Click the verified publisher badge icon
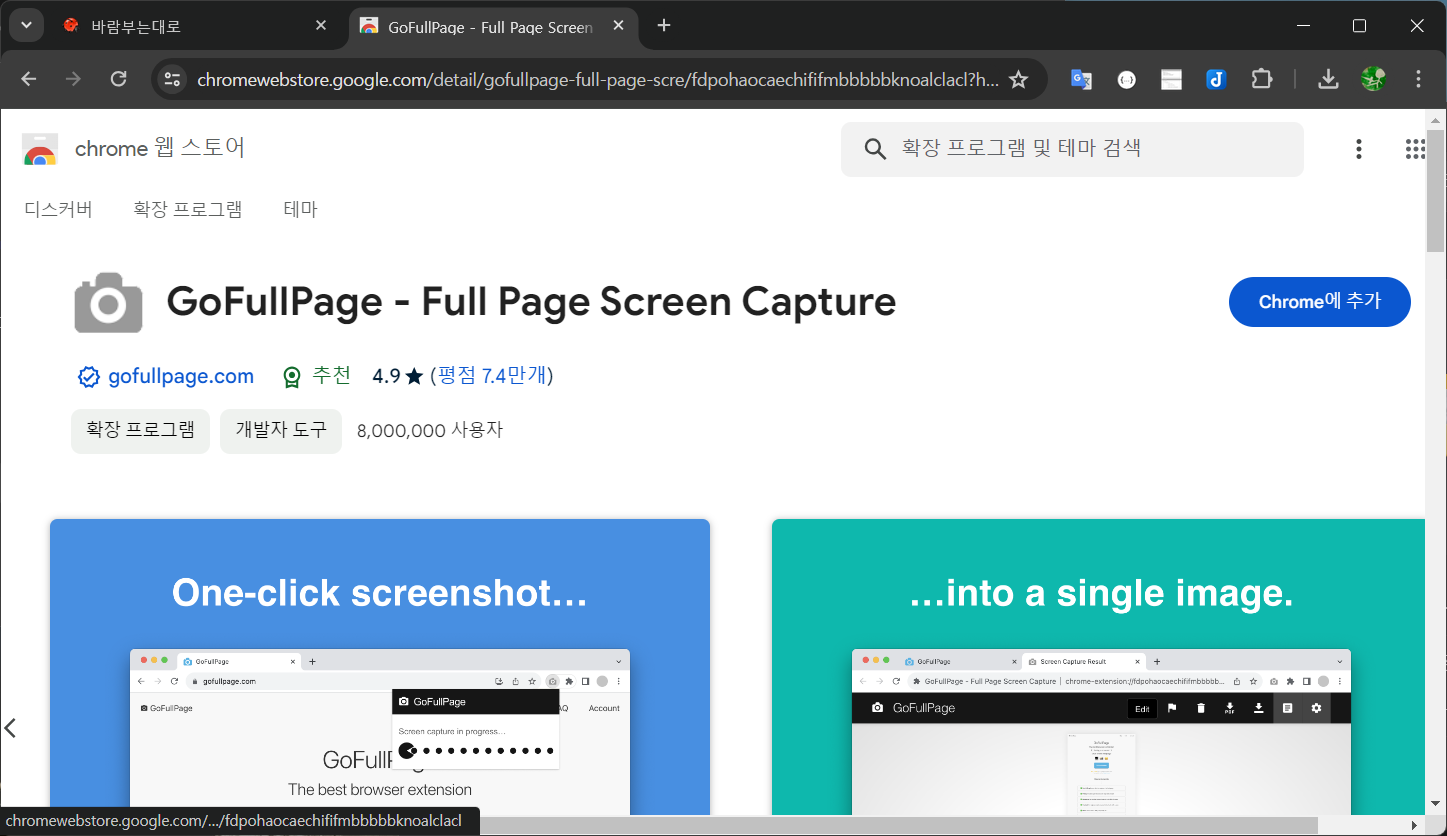This screenshot has width=1447, height=836. [x=89, y=377]
